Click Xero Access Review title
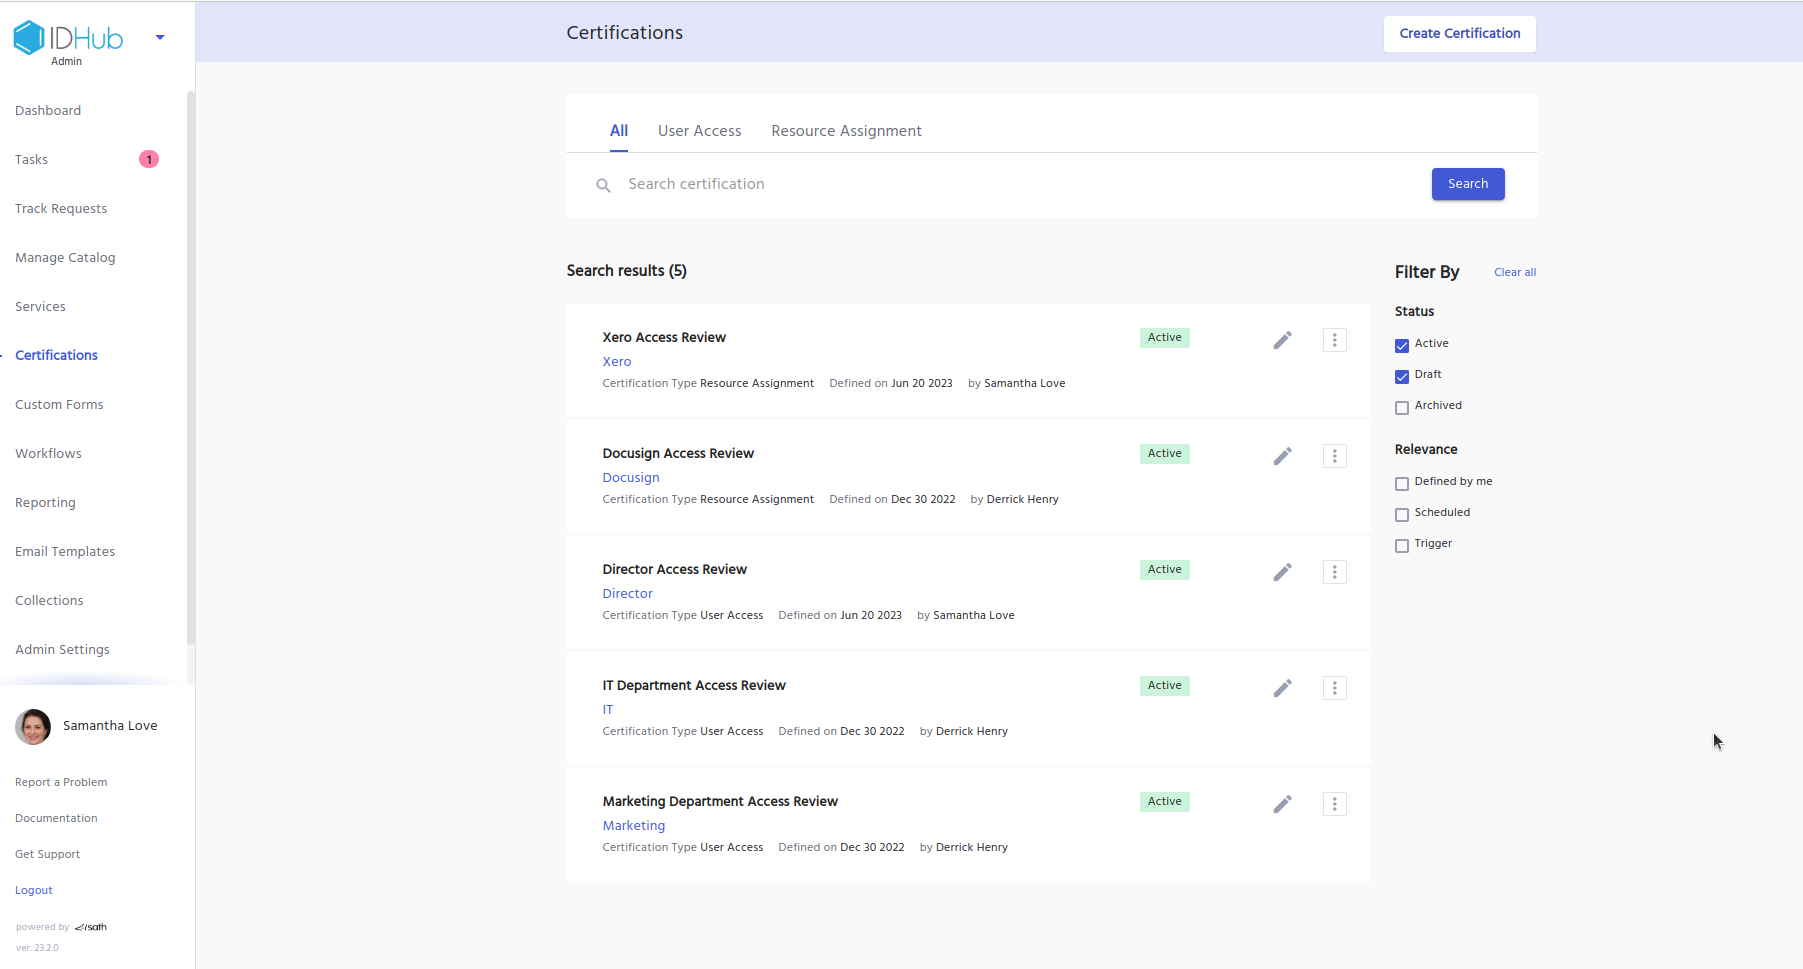 [664, 338]
